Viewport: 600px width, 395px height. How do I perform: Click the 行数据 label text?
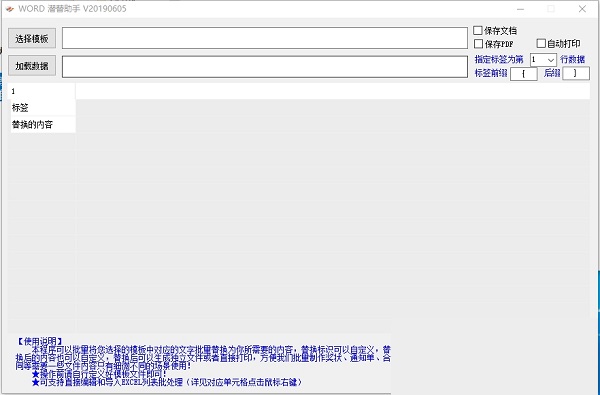click(572, 59)
